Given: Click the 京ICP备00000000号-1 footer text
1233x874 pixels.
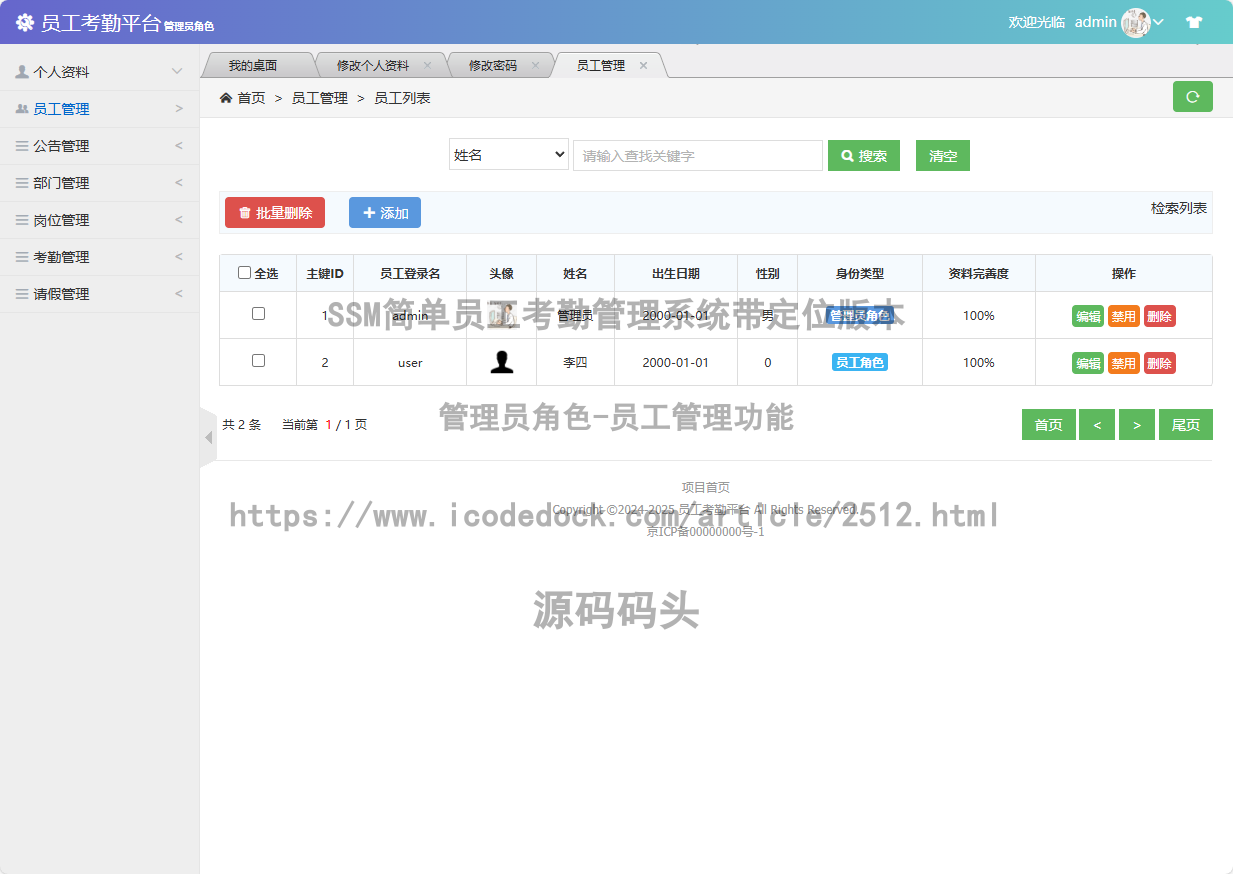Looking at the screenshot, I should 706,531.
